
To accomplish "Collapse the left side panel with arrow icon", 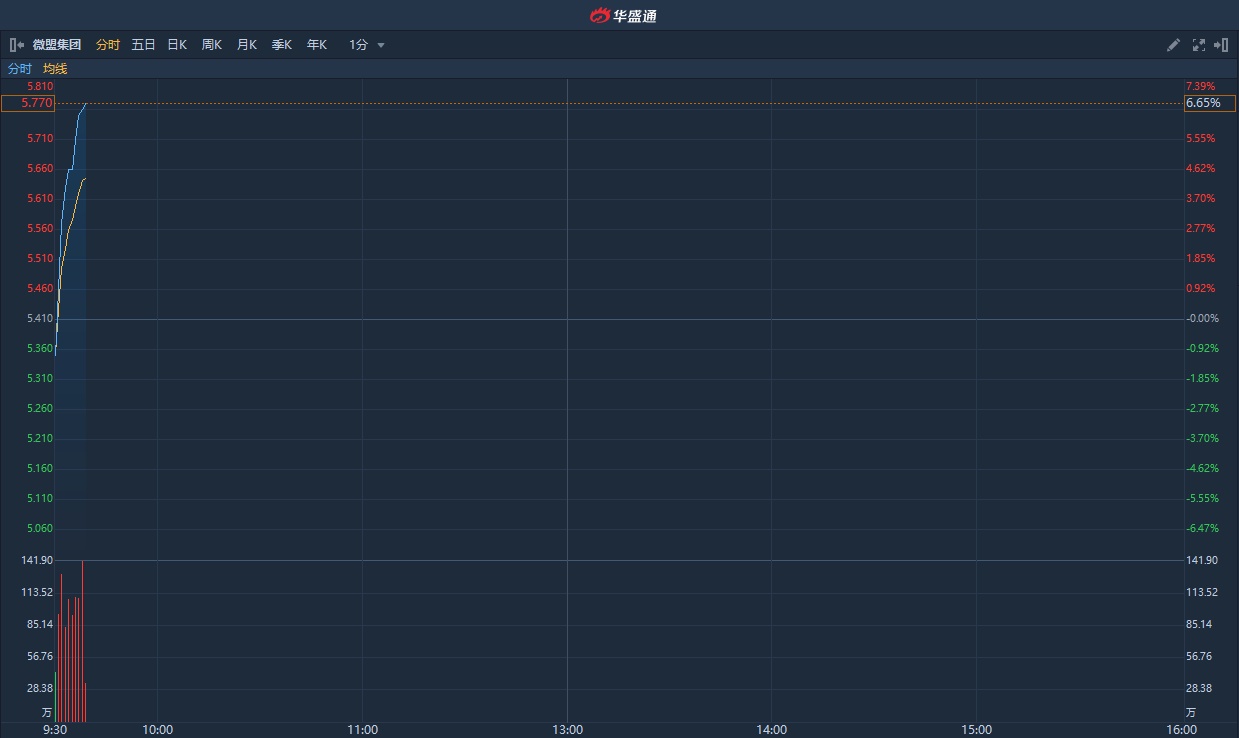I will (x=17, y=45).
